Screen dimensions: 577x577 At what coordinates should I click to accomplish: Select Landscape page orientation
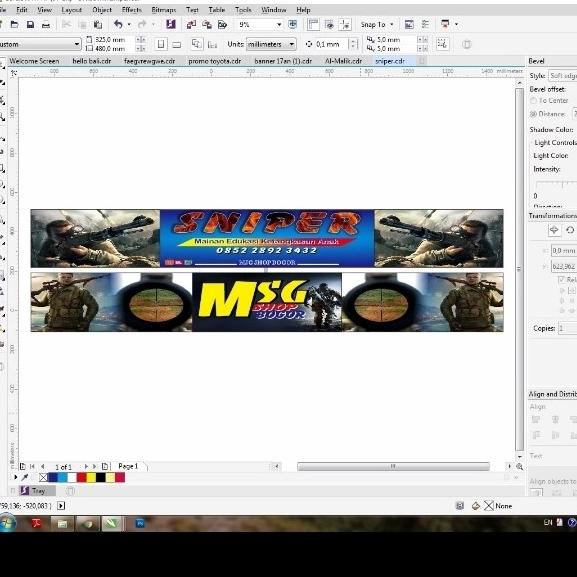click(177, 44)
